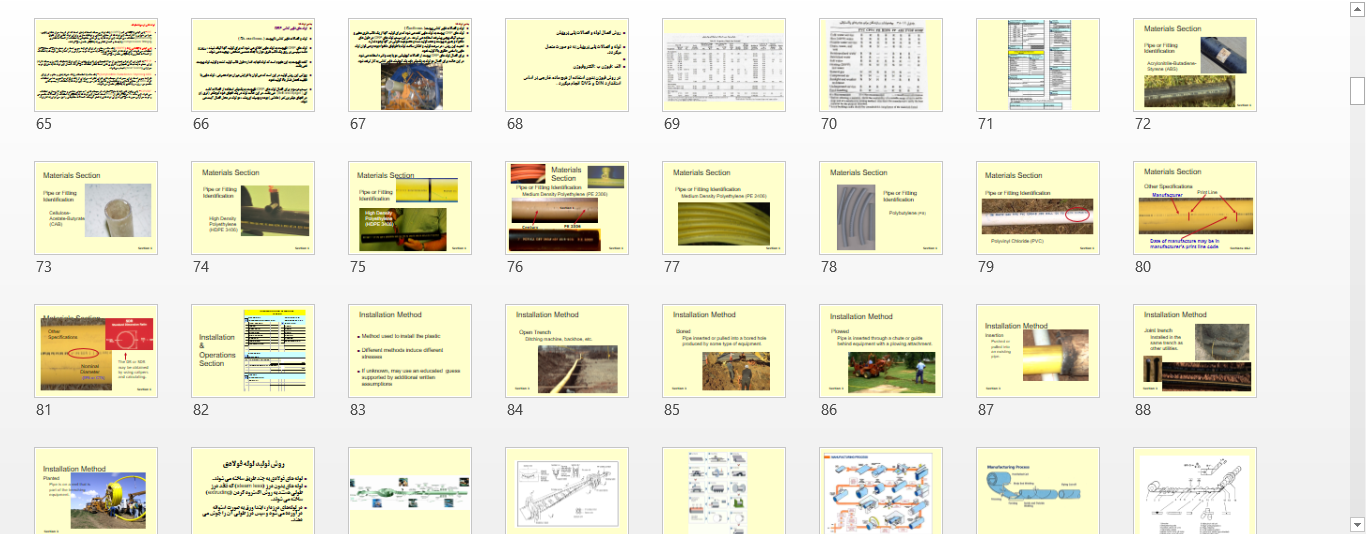1366x534 pixels.
Task: Click the vertical scrollbar thumb
Action: pos(1357,90)
